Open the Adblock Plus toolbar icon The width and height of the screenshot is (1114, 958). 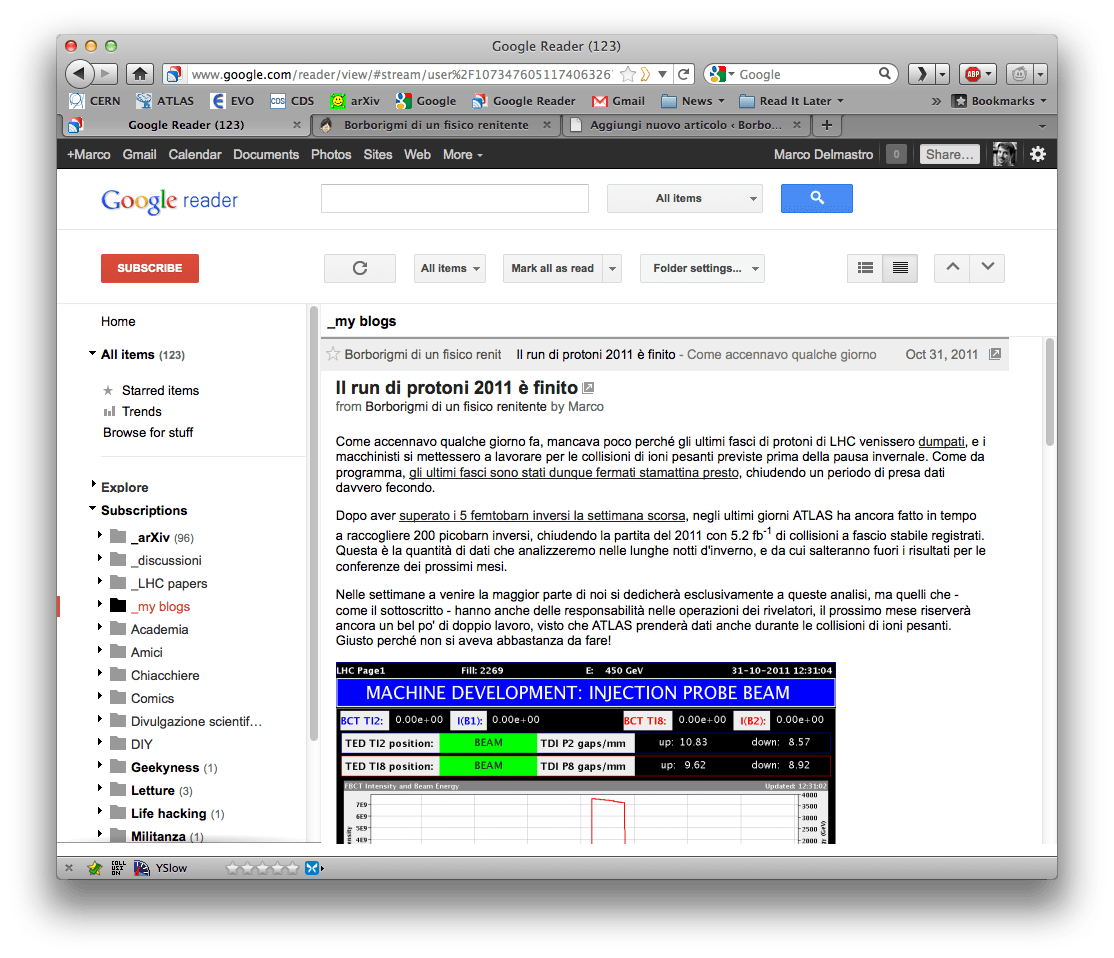pyautogui.click(x=973, y=74)
